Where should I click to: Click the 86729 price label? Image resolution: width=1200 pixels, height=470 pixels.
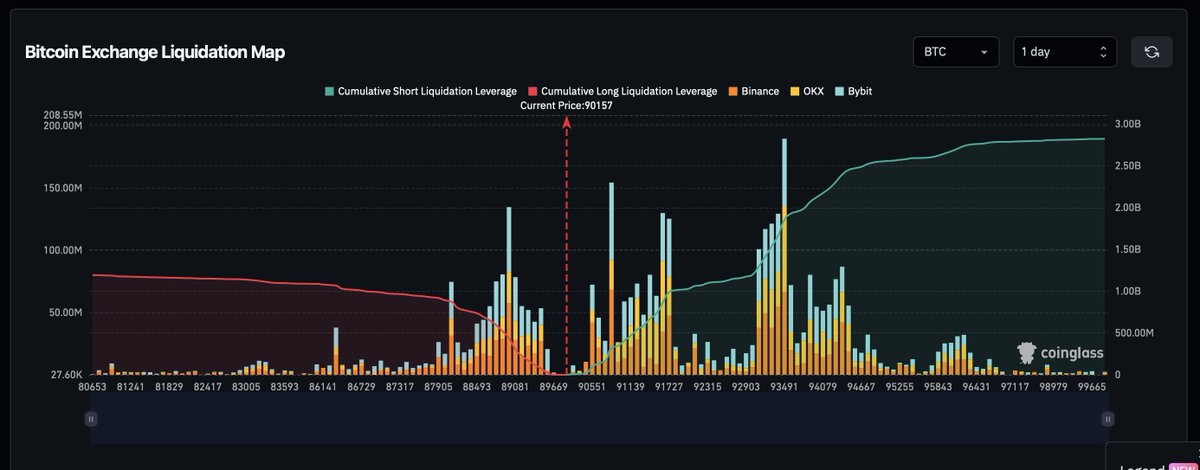coord(361,386)
